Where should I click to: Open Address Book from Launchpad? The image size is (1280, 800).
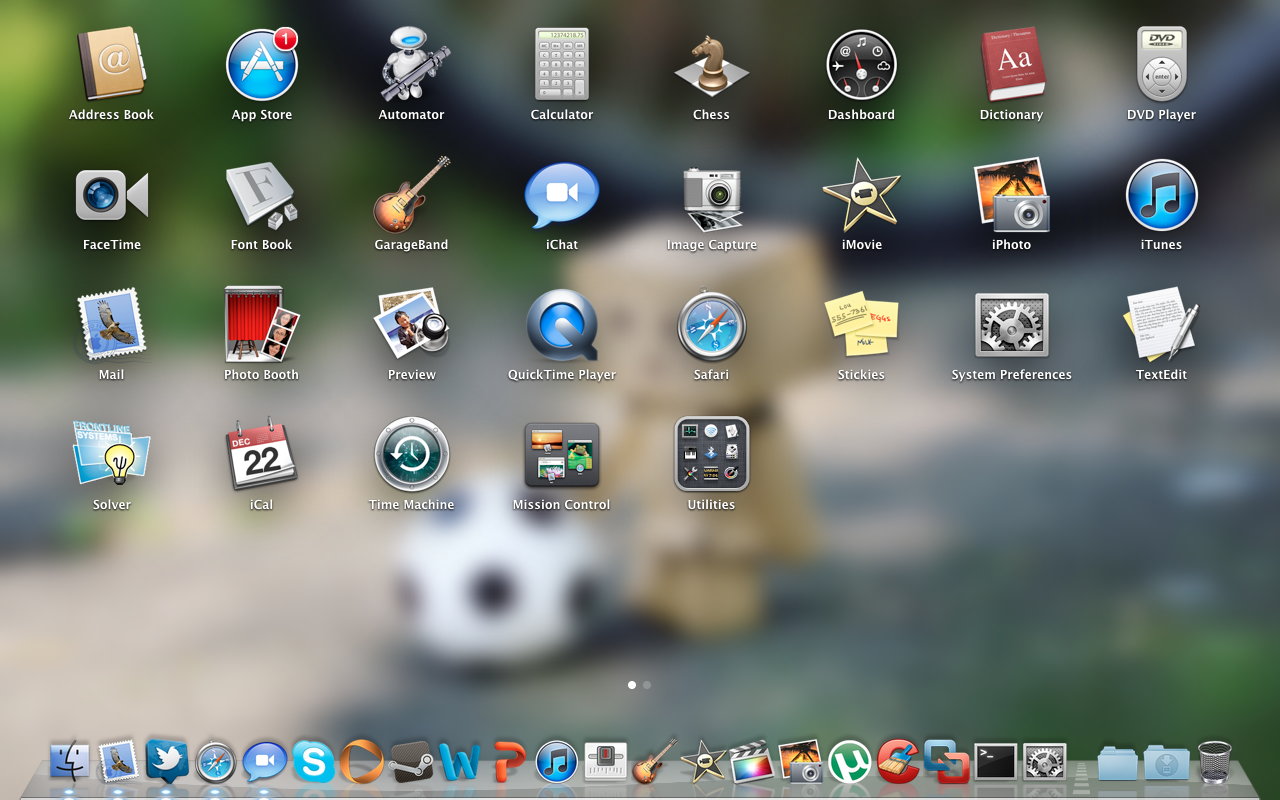112,64
